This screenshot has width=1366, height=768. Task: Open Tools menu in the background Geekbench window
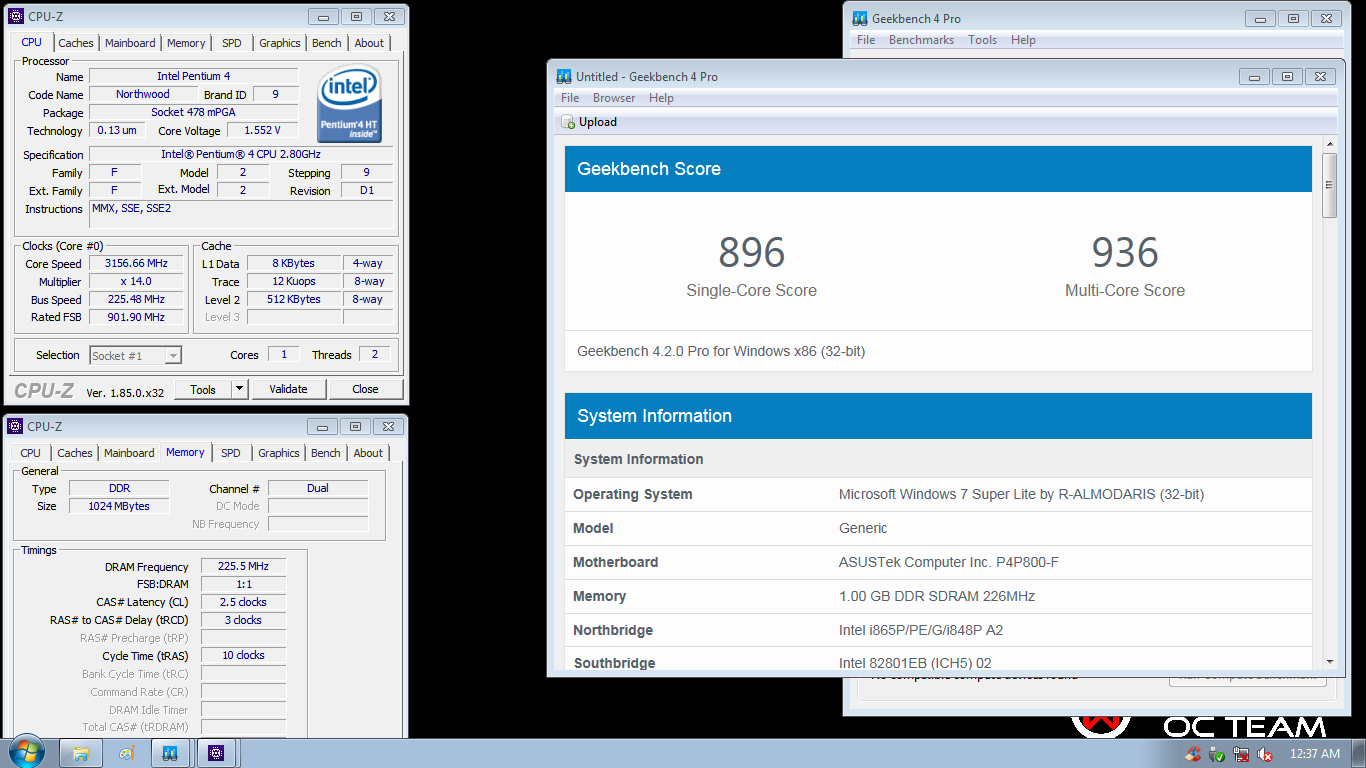[982, 40]
